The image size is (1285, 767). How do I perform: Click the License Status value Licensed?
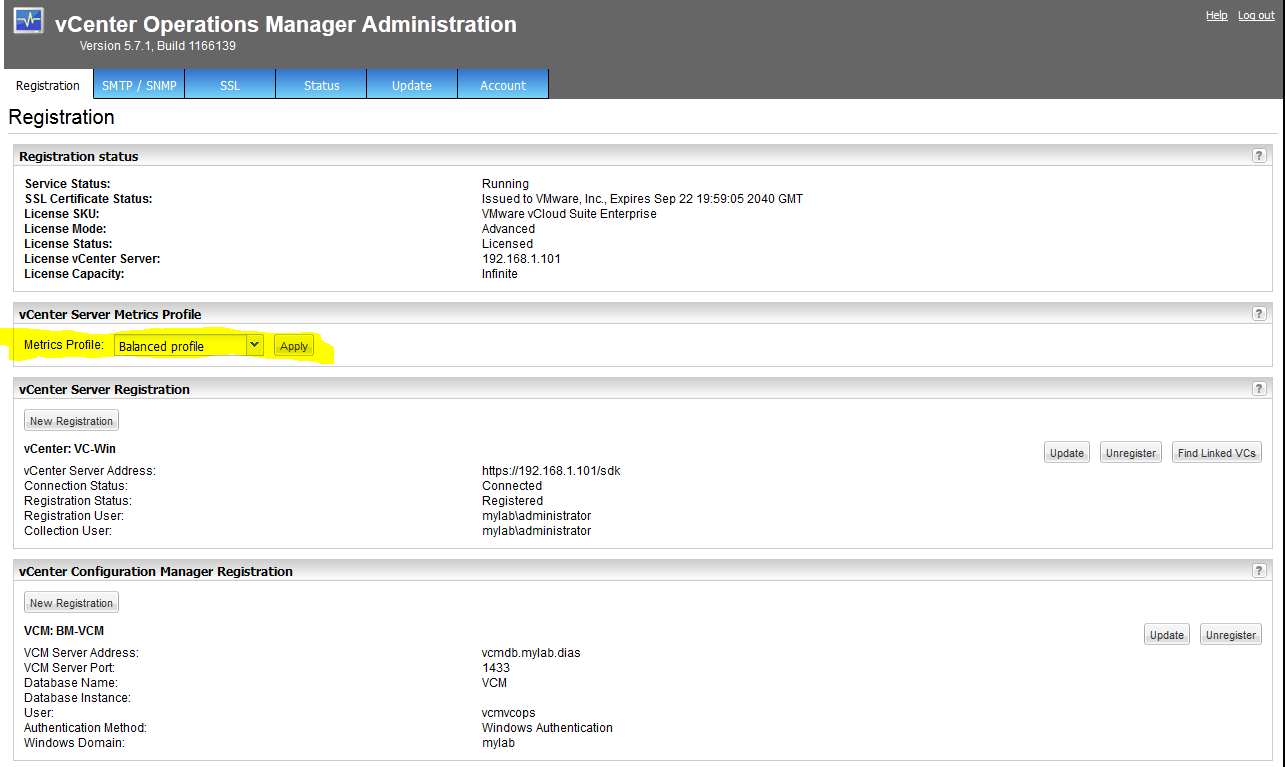tap(507, 244)
